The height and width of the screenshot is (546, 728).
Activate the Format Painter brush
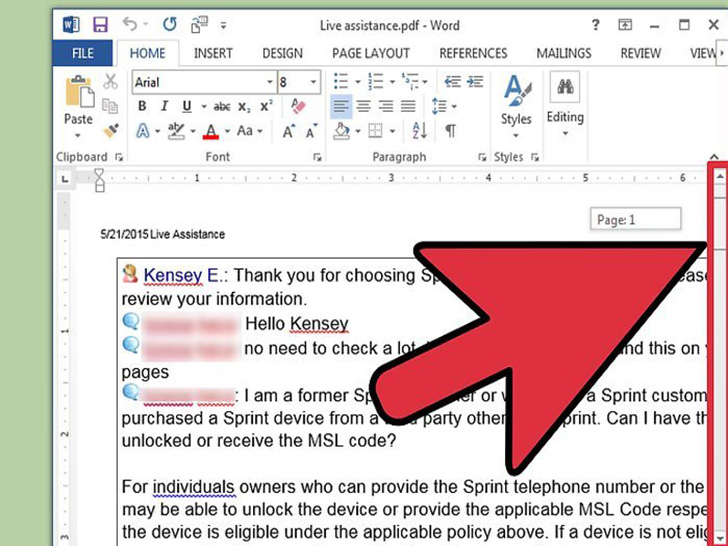point(111,130)
